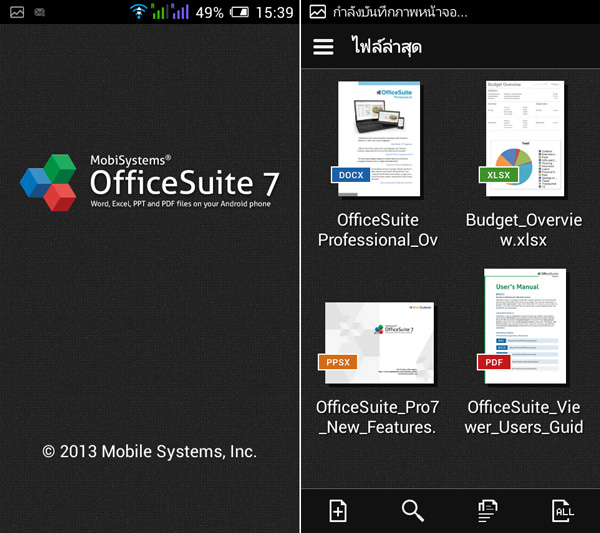Select the OfficeSuite Professional_Ov file name
Viewport: 600px width, 533px height.
coord(378,230)
